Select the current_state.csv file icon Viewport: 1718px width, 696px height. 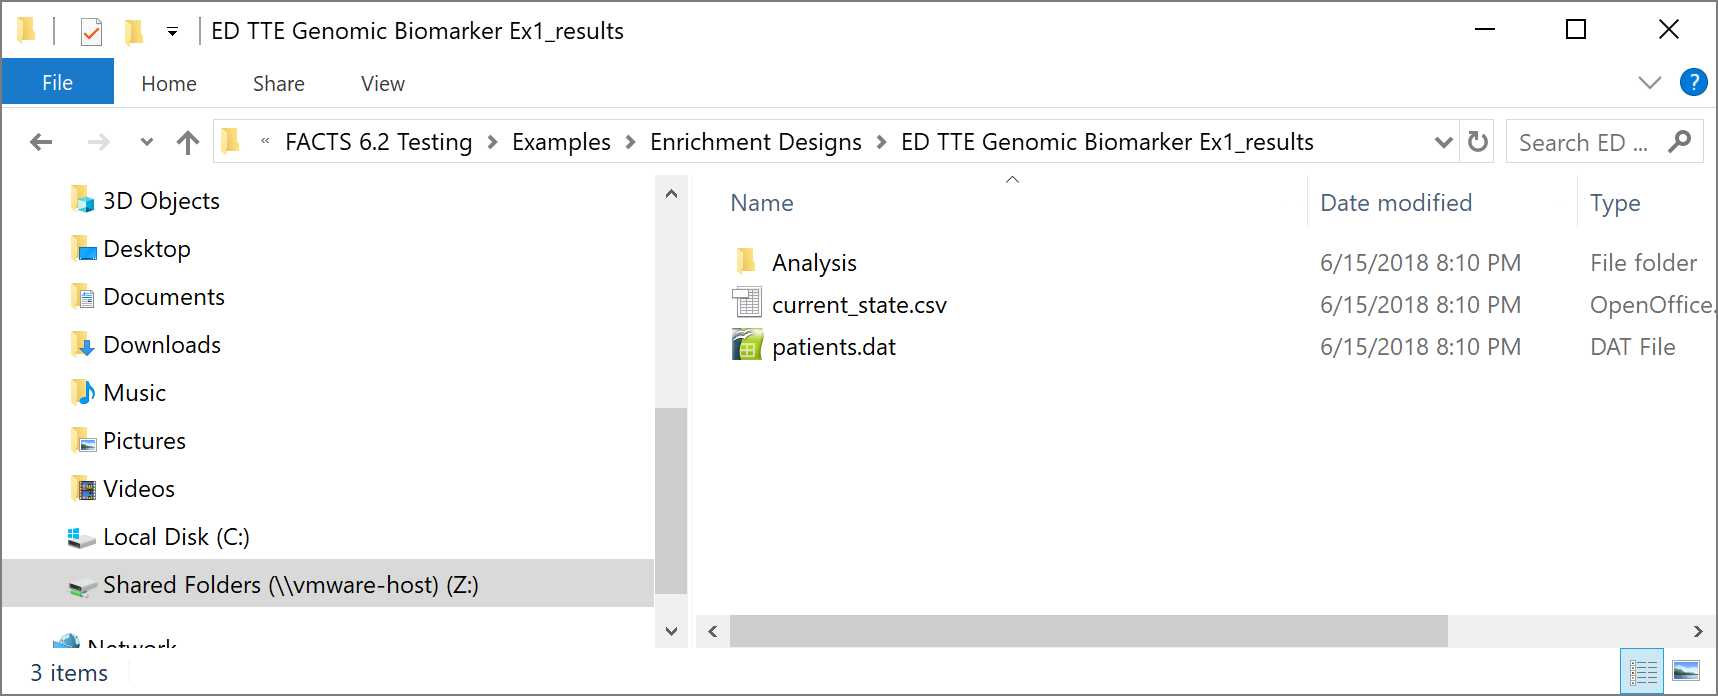click(747, 304)
